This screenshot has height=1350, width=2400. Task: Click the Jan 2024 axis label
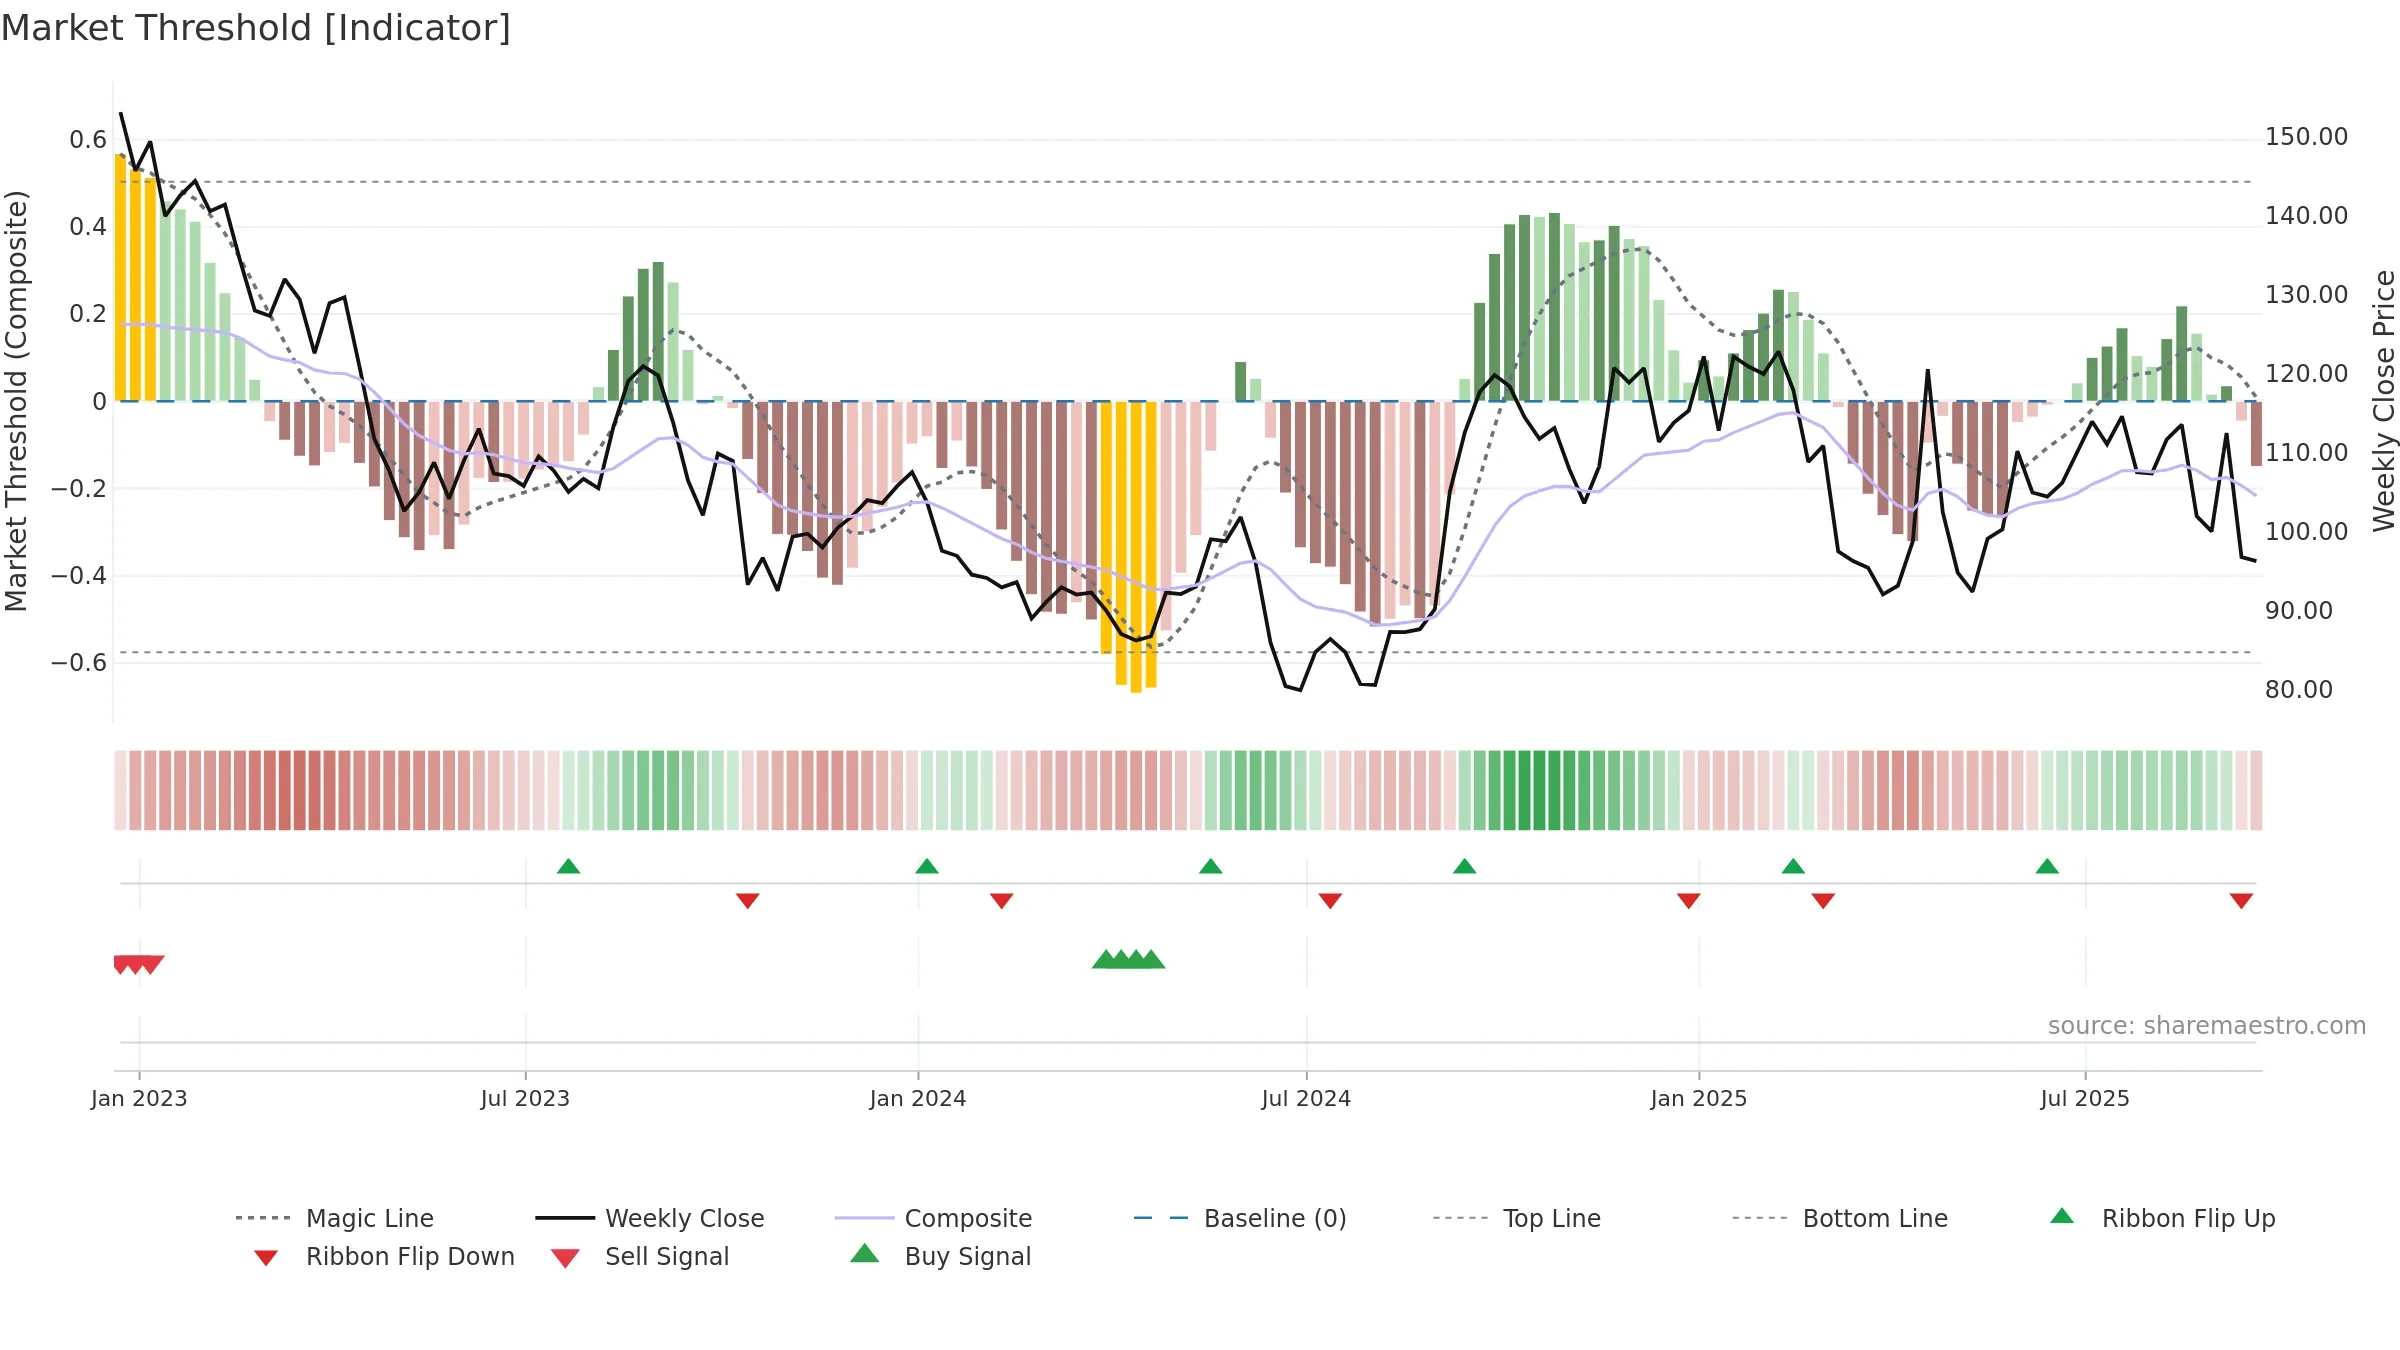click(x=918, y=1098)
